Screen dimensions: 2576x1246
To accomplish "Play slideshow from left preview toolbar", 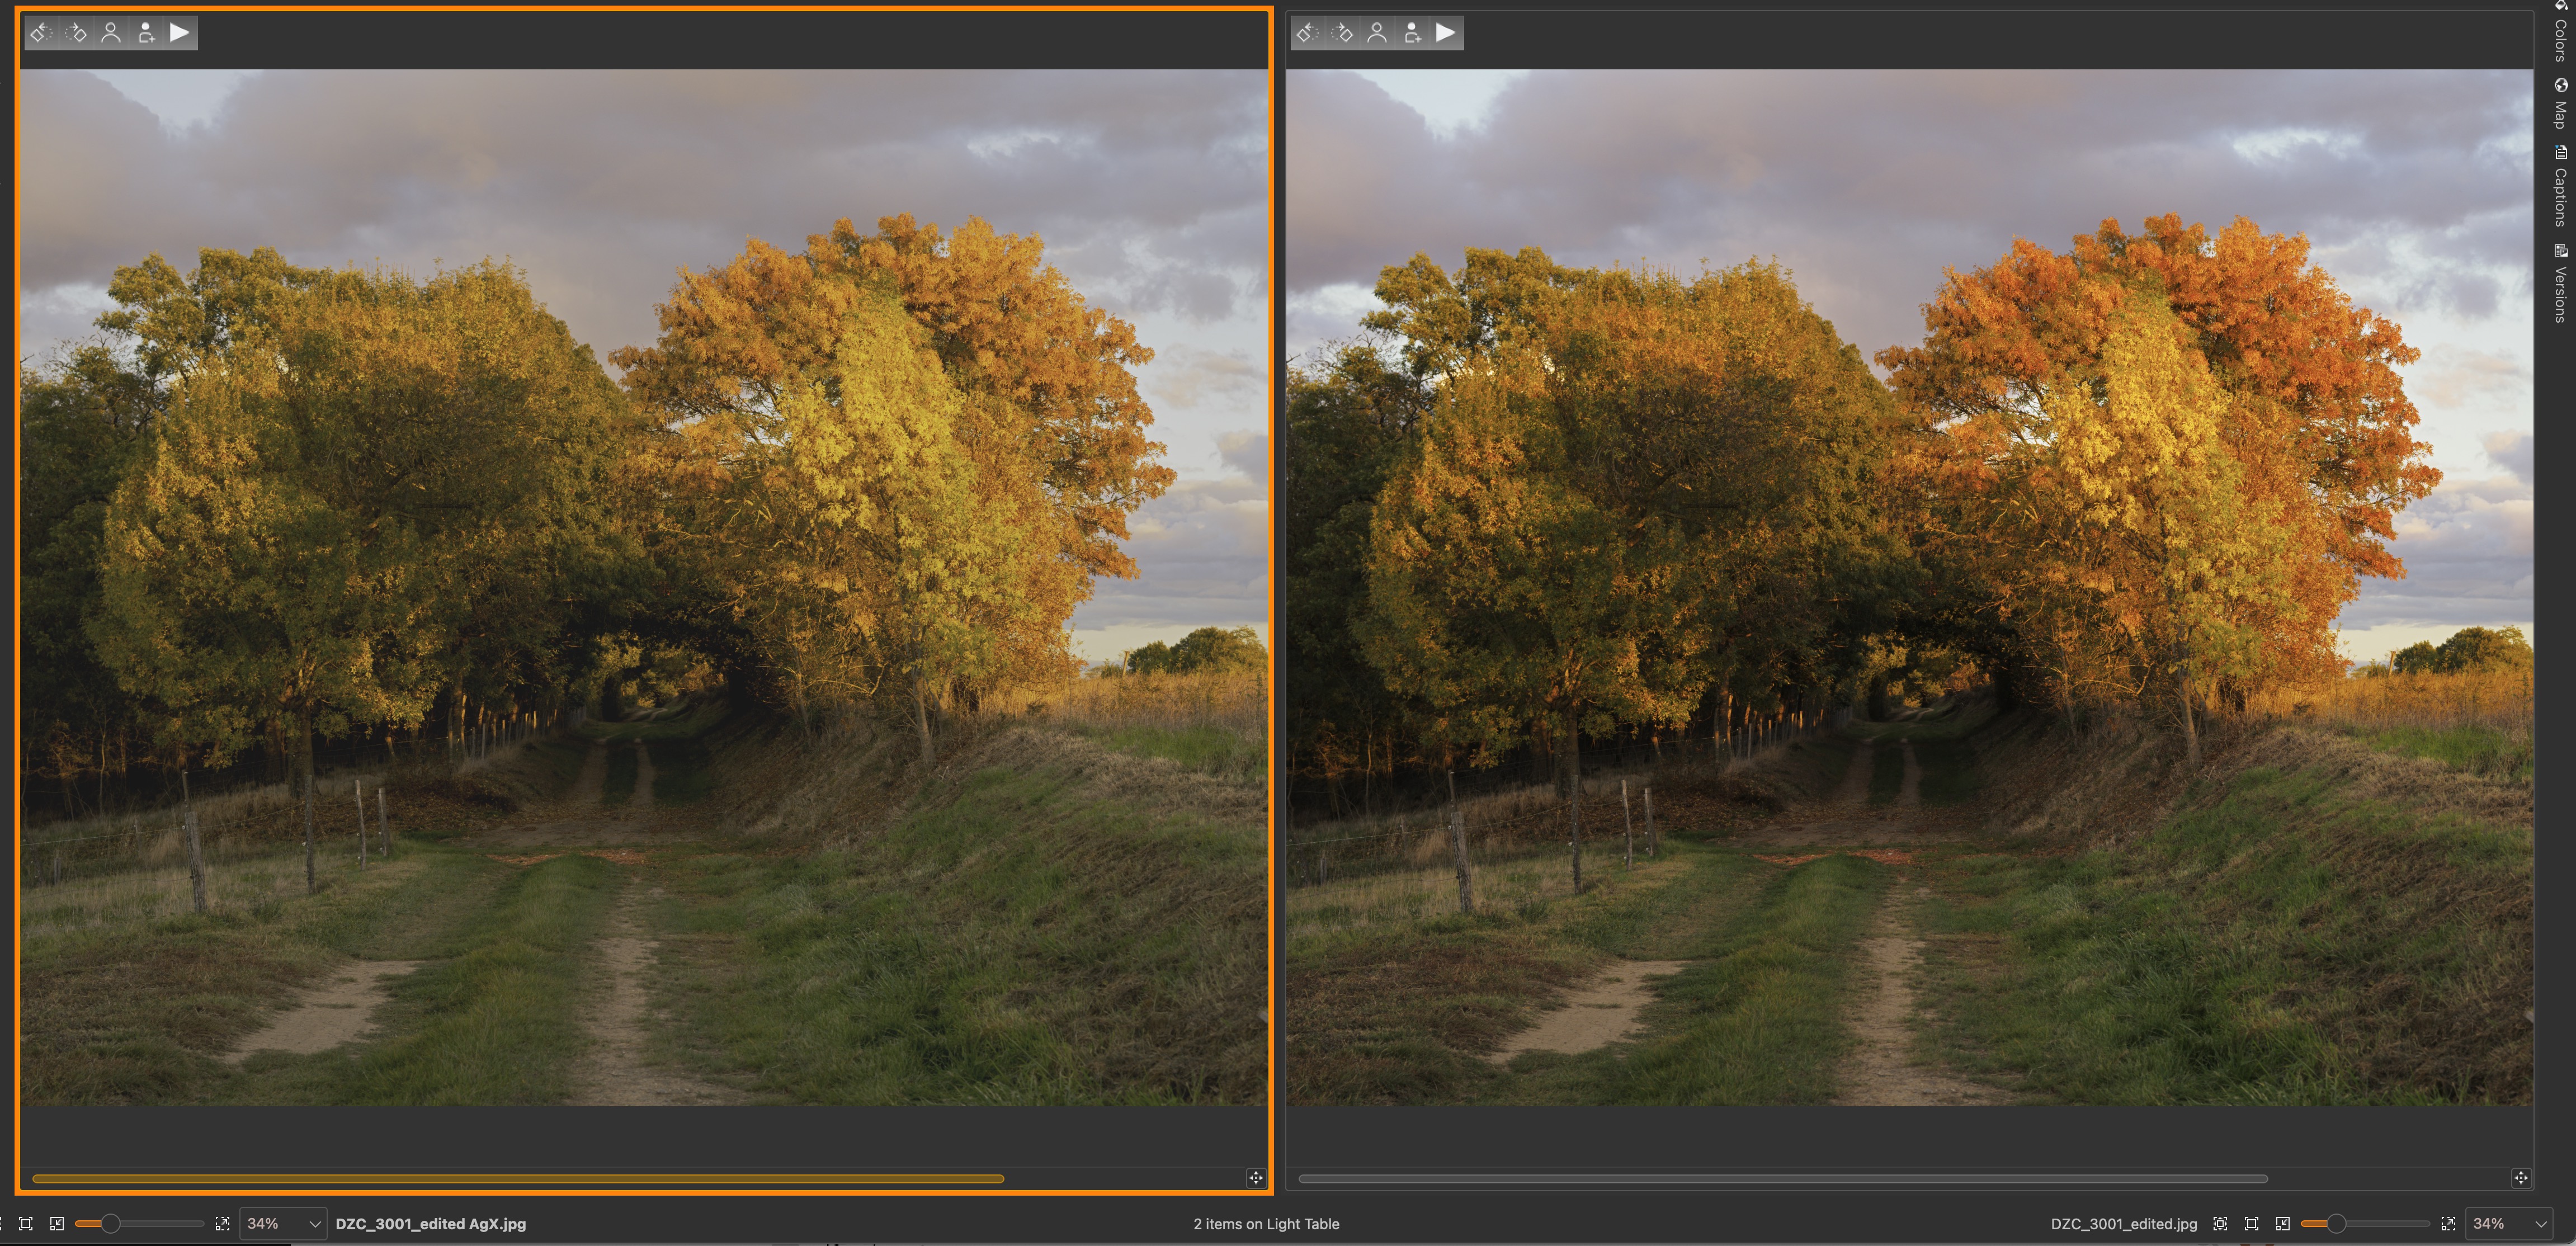I will [180, 33].
